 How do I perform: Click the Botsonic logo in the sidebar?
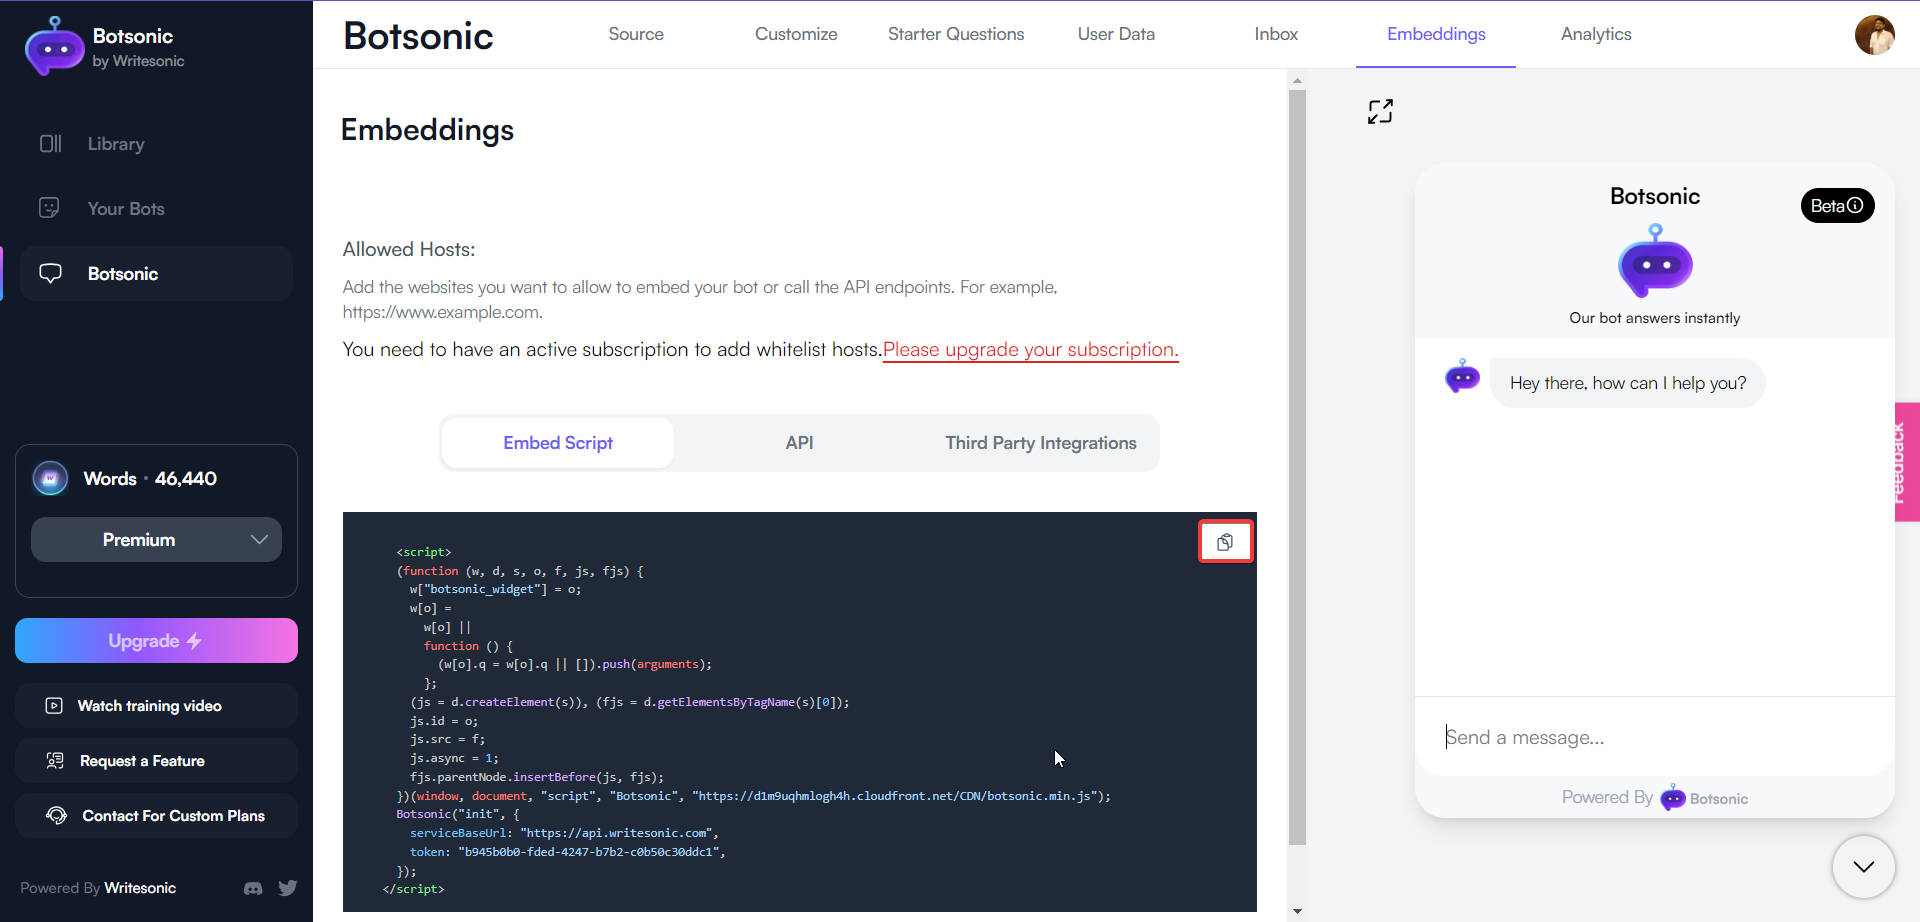coord(54,45)
